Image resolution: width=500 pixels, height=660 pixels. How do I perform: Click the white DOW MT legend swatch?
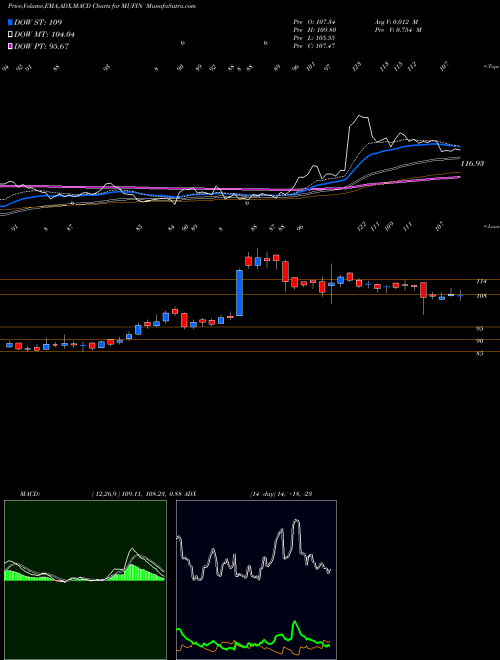click(11, 34)
